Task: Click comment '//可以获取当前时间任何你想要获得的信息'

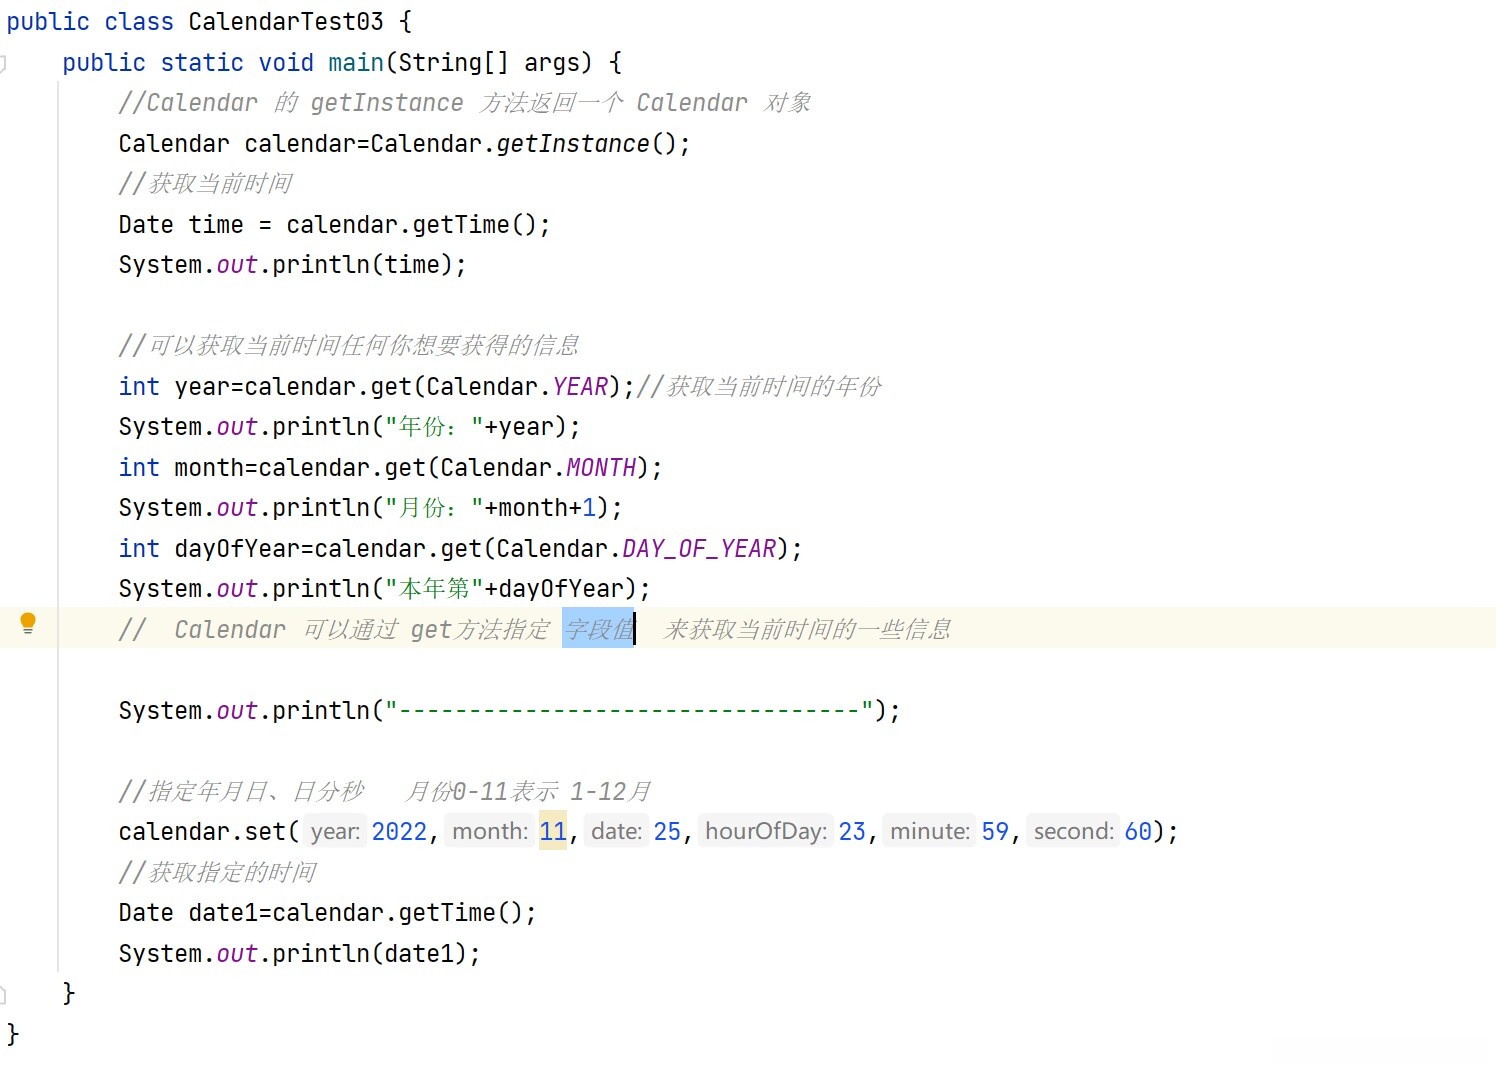Action: (349, 346)
